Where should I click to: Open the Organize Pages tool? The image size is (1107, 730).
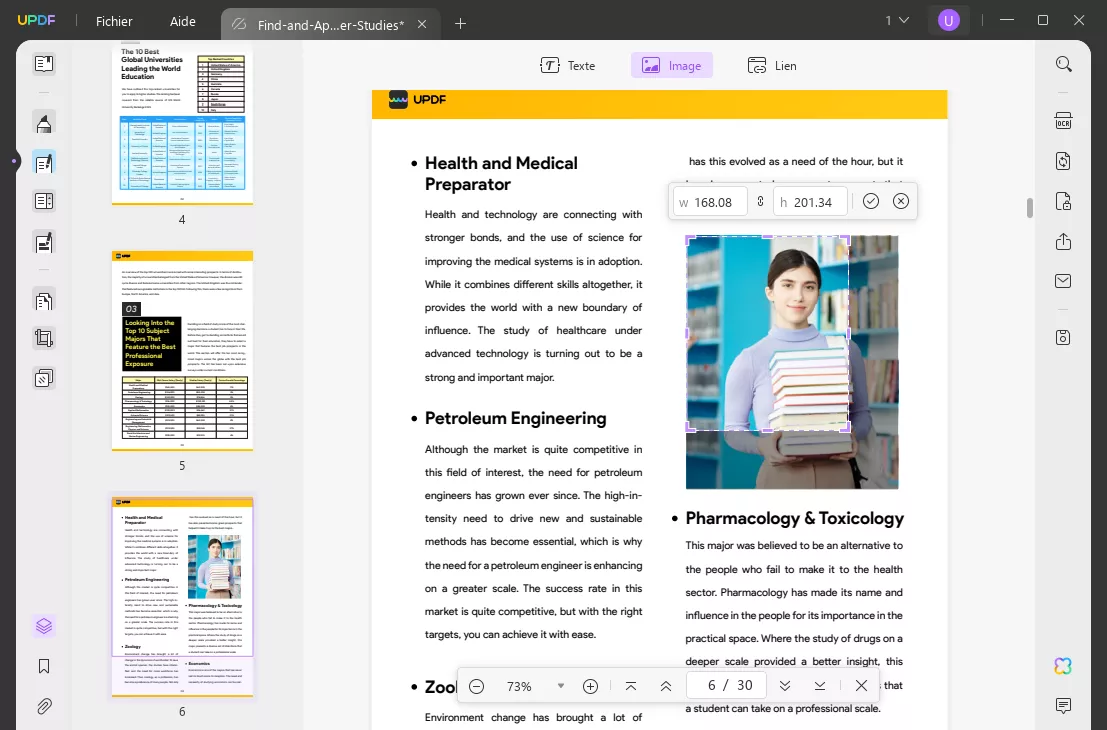click(x=44, y=201)
